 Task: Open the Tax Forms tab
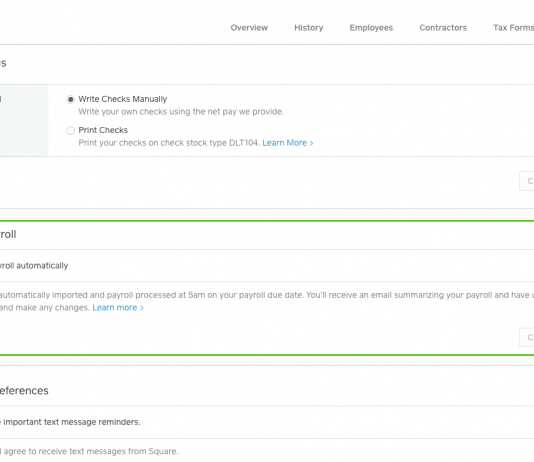pyautogui.click(x=513, y=28)
